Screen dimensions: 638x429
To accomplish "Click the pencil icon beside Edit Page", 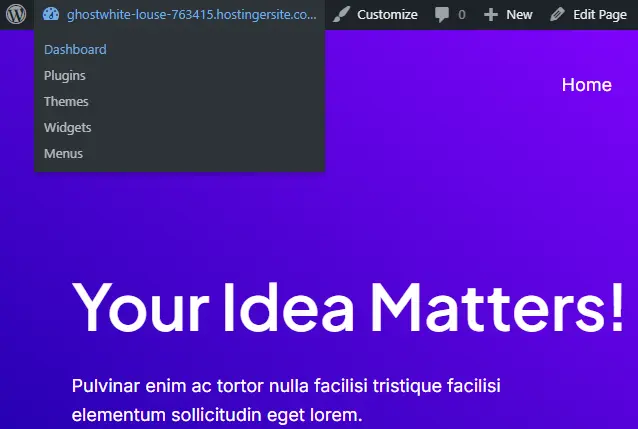I will click(557, 15).
